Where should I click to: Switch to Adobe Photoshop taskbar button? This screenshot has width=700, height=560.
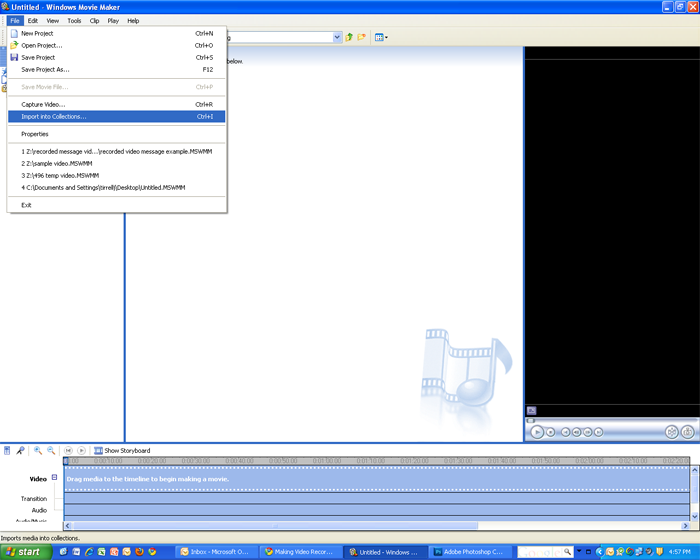pos(470,552)
